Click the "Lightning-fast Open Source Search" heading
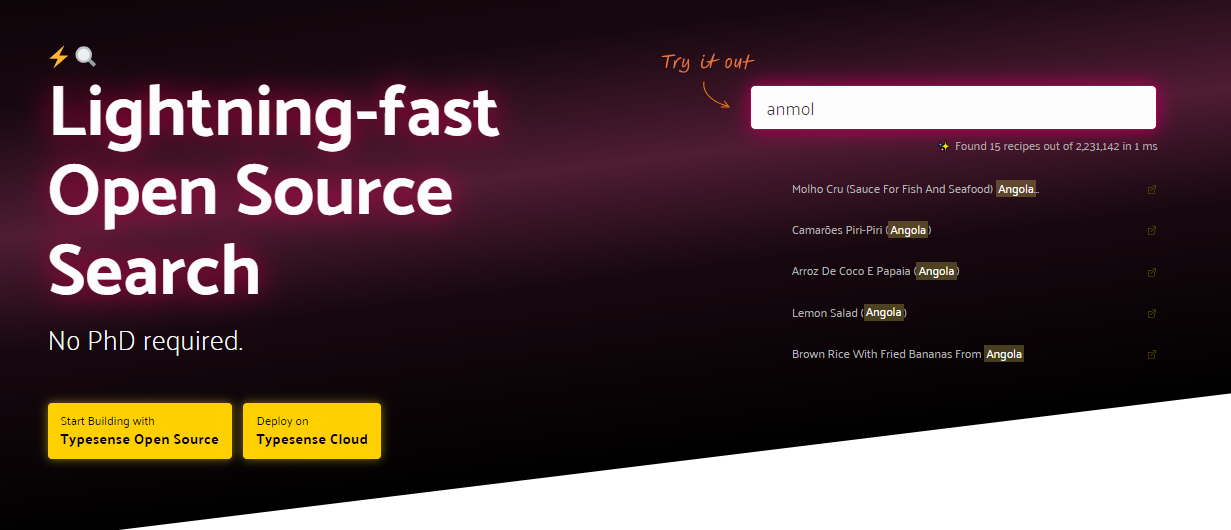This screenshot has width=1231, height=530. tap(273, 190)
